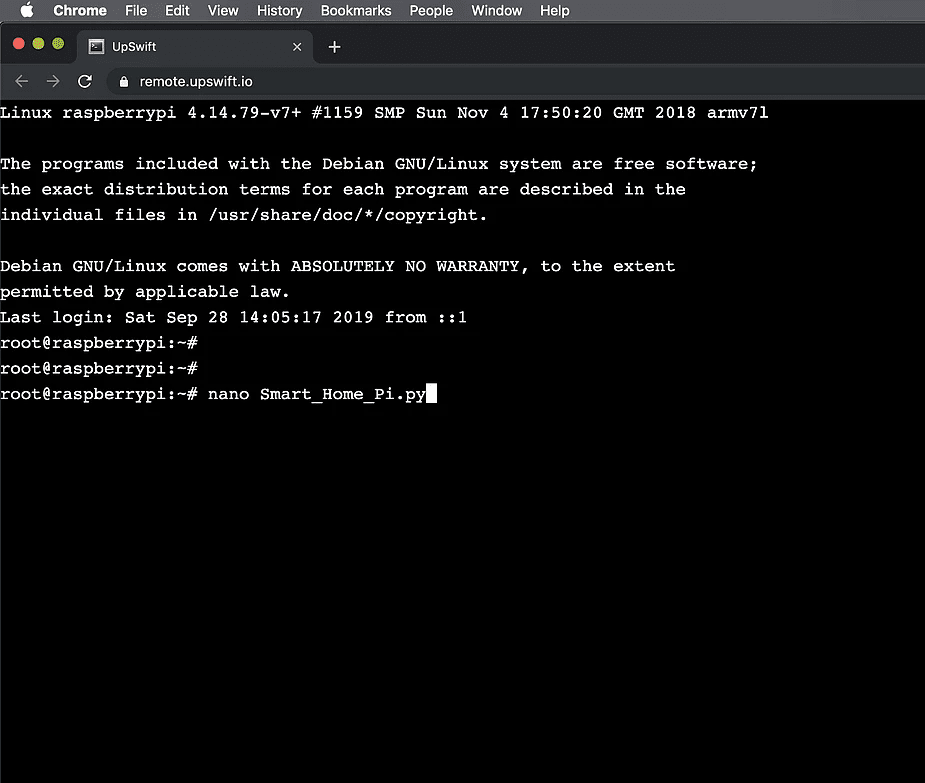Open the History menu

click(279, 11)
